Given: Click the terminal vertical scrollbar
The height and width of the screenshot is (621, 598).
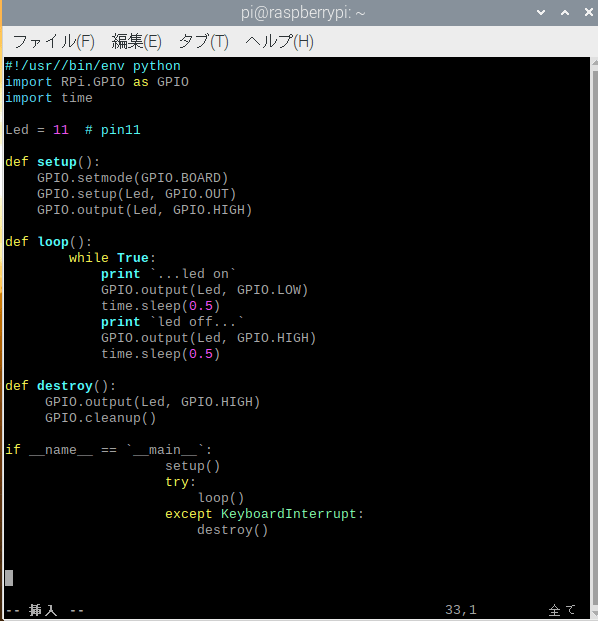Looking at the screenshot, I should point(594,337).
